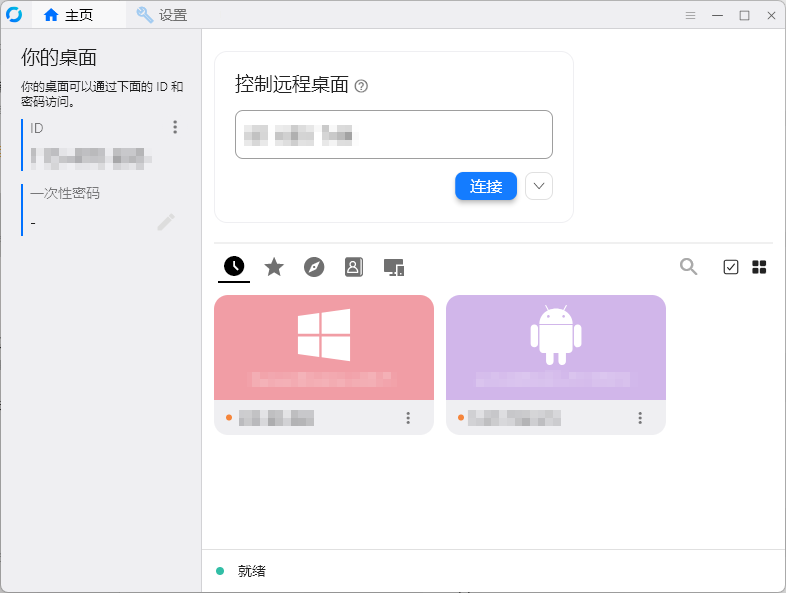Expand the dropdown arrow next to 连接

click(x=539, y=186)
